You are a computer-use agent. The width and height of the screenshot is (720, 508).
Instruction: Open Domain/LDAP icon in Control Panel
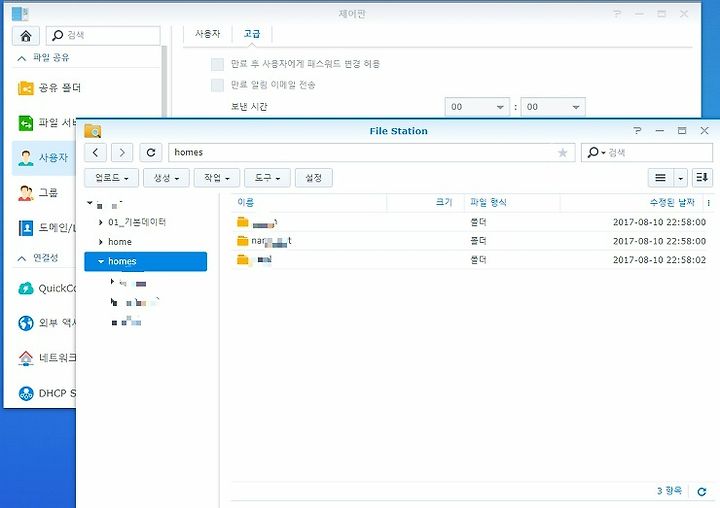click(x=26, y=227)
